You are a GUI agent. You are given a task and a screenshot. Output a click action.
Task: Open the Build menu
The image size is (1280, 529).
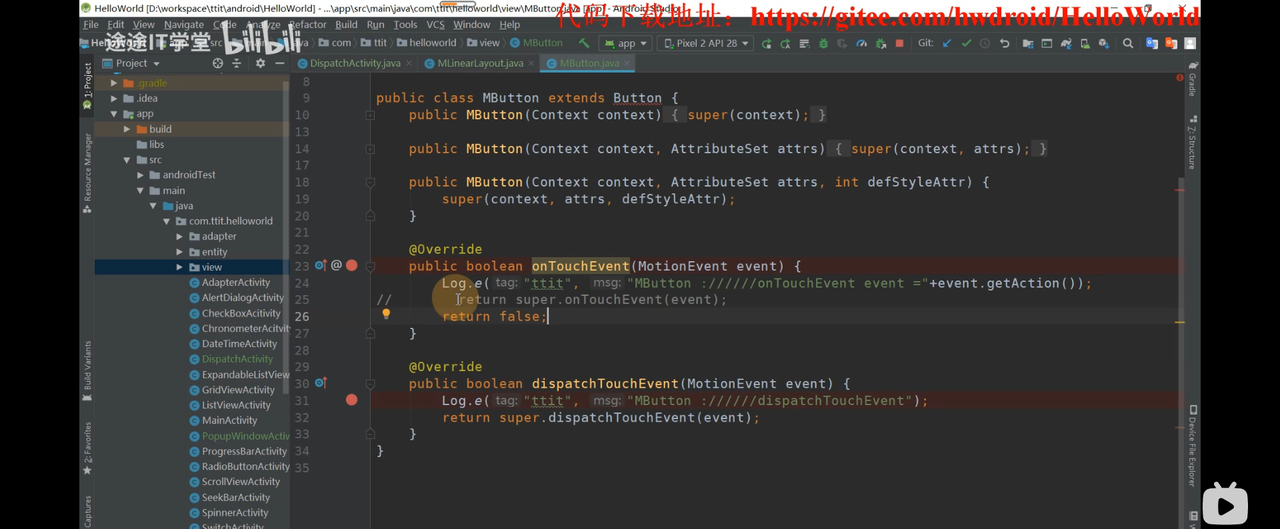[x=346, y=24]
